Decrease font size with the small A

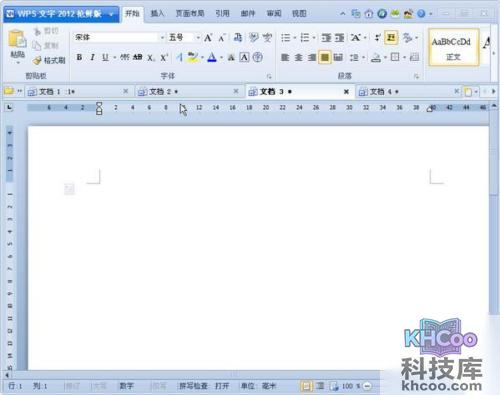(222, 38)
